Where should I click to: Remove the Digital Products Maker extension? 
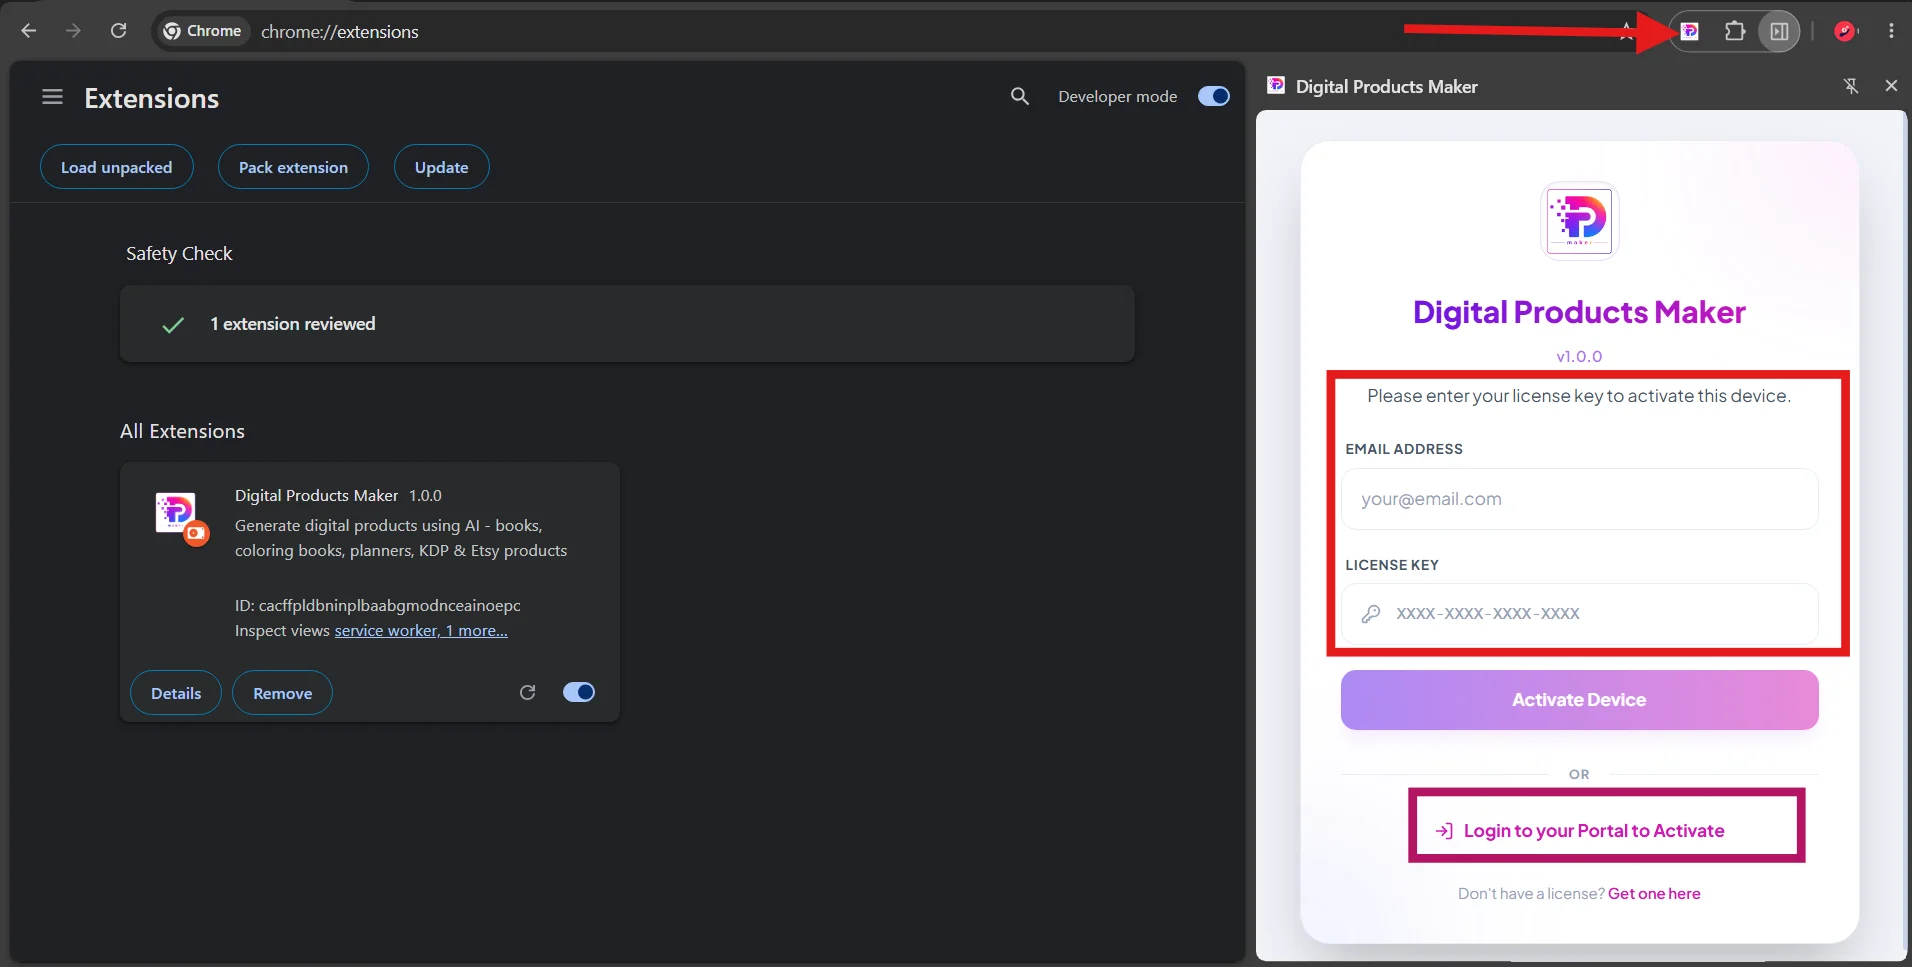click(282, 693)
